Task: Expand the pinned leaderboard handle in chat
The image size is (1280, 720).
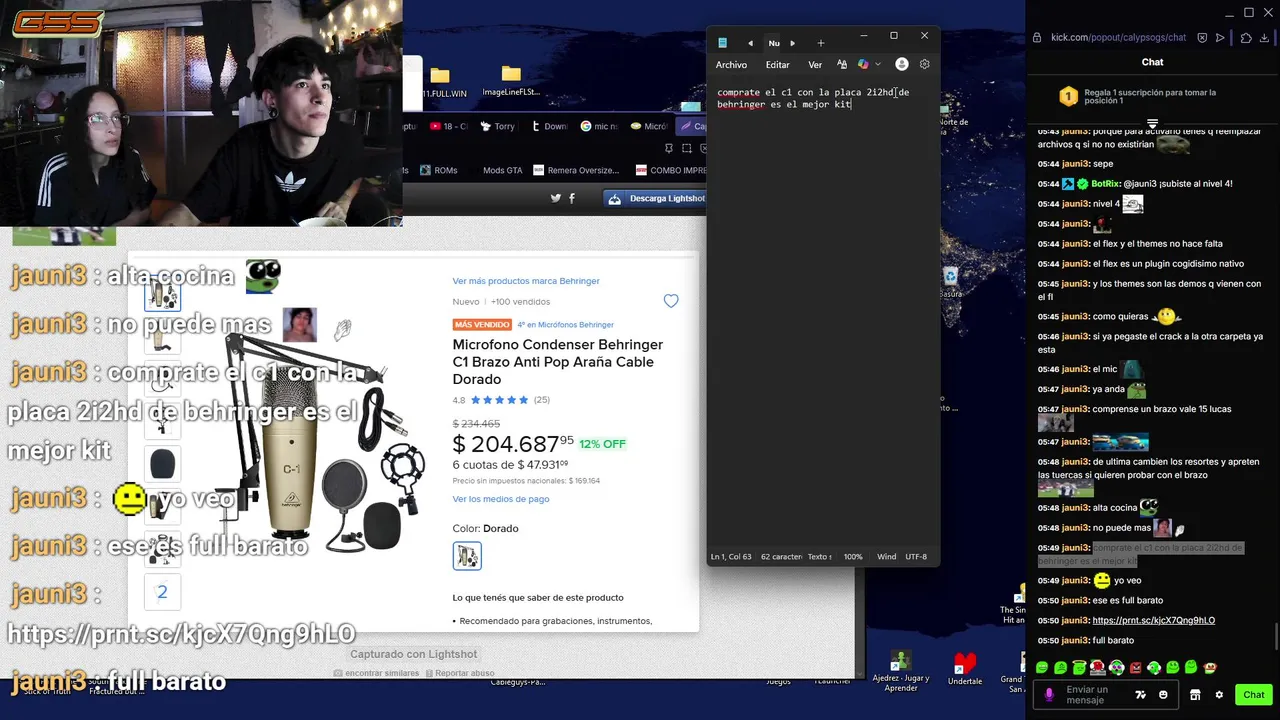Action: pos(1152,124)
